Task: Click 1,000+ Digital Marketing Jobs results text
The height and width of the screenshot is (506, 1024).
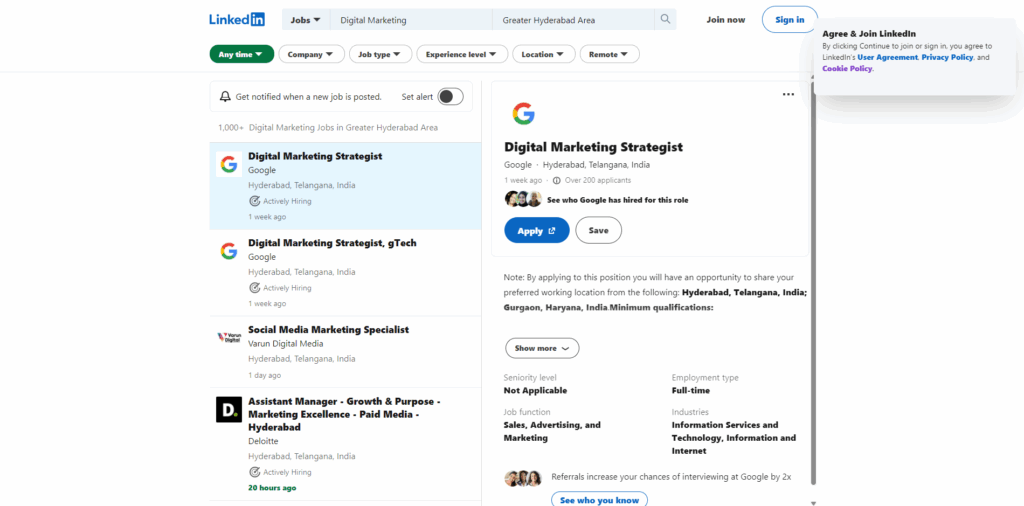Action: tap(328, 127)
